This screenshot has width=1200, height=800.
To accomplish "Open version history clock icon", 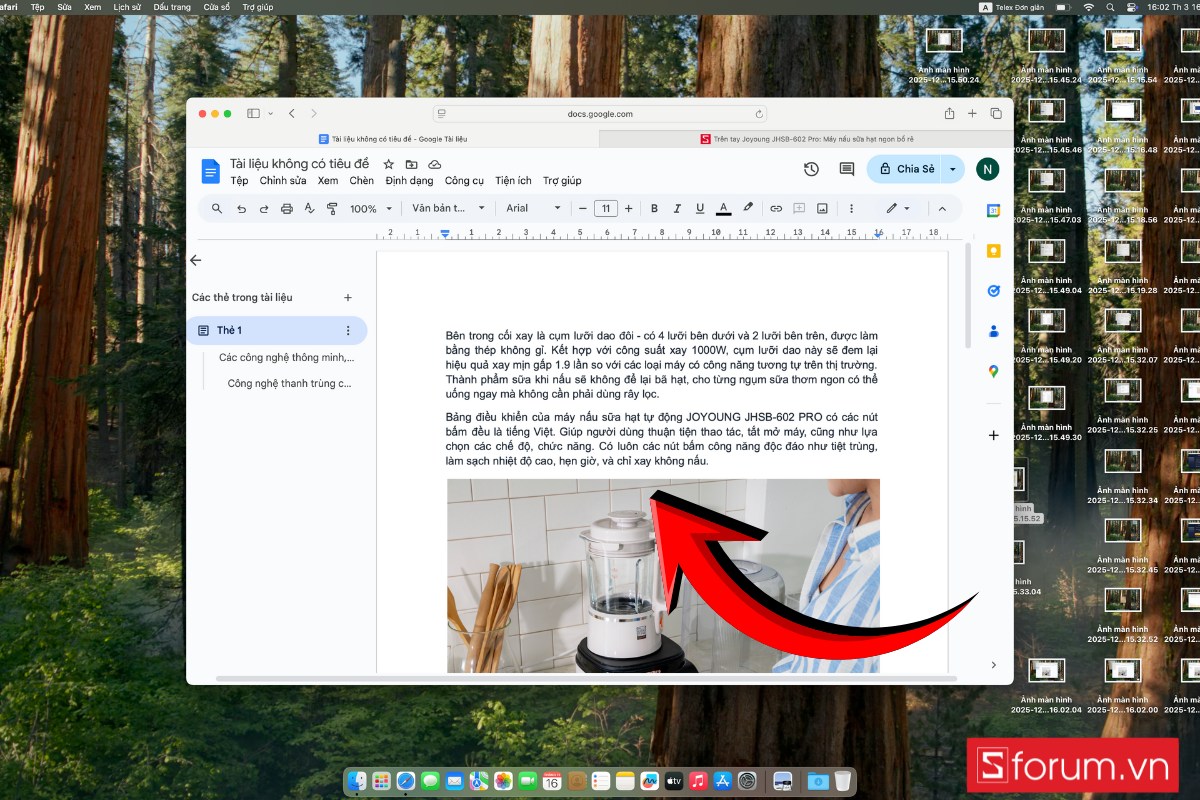I will pos(811,170).
